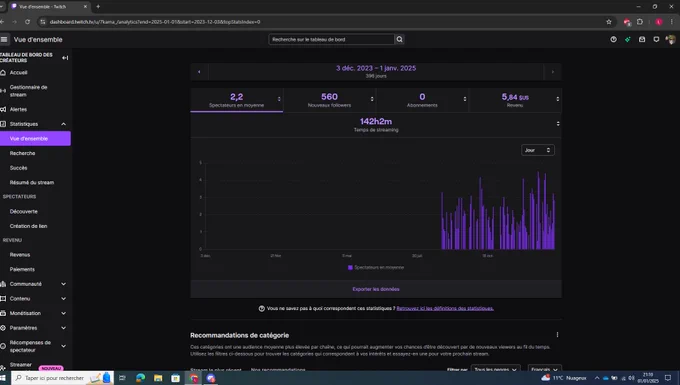Viewport: 680px width, 385px height.
Task: Click the help icon beside statistics question
Action: [x=262, y=309]
